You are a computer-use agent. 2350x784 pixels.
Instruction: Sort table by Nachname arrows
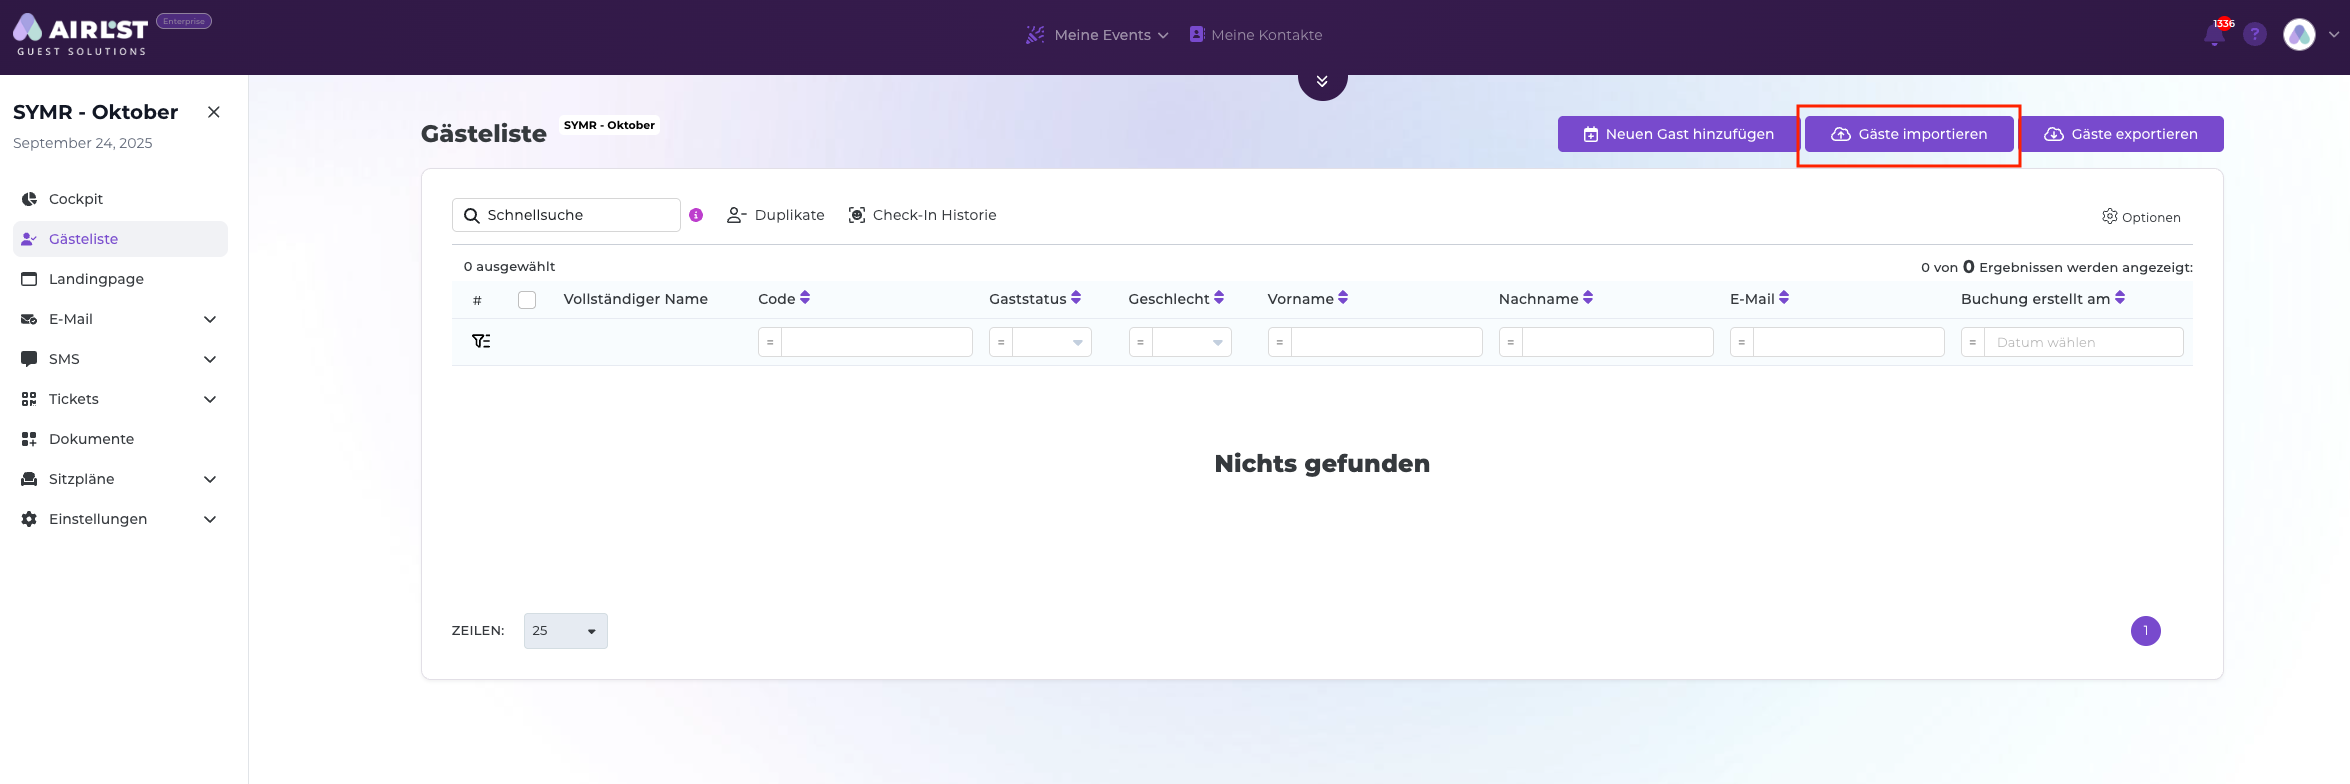pos(1588,298)
